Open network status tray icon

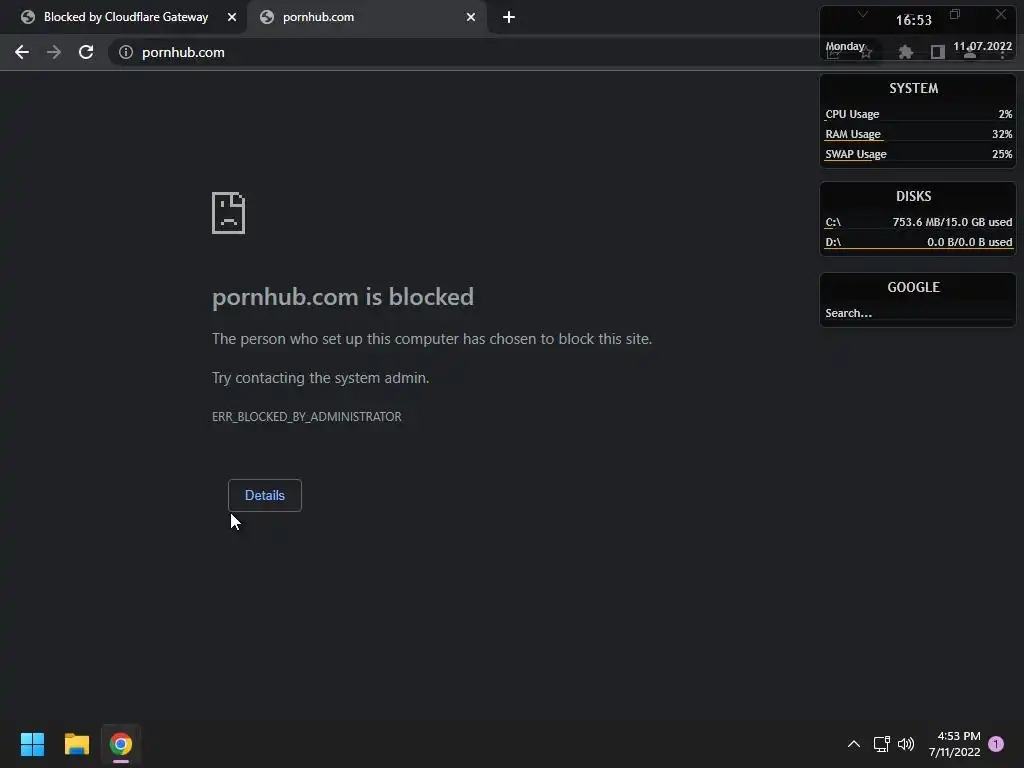point(882,744)
